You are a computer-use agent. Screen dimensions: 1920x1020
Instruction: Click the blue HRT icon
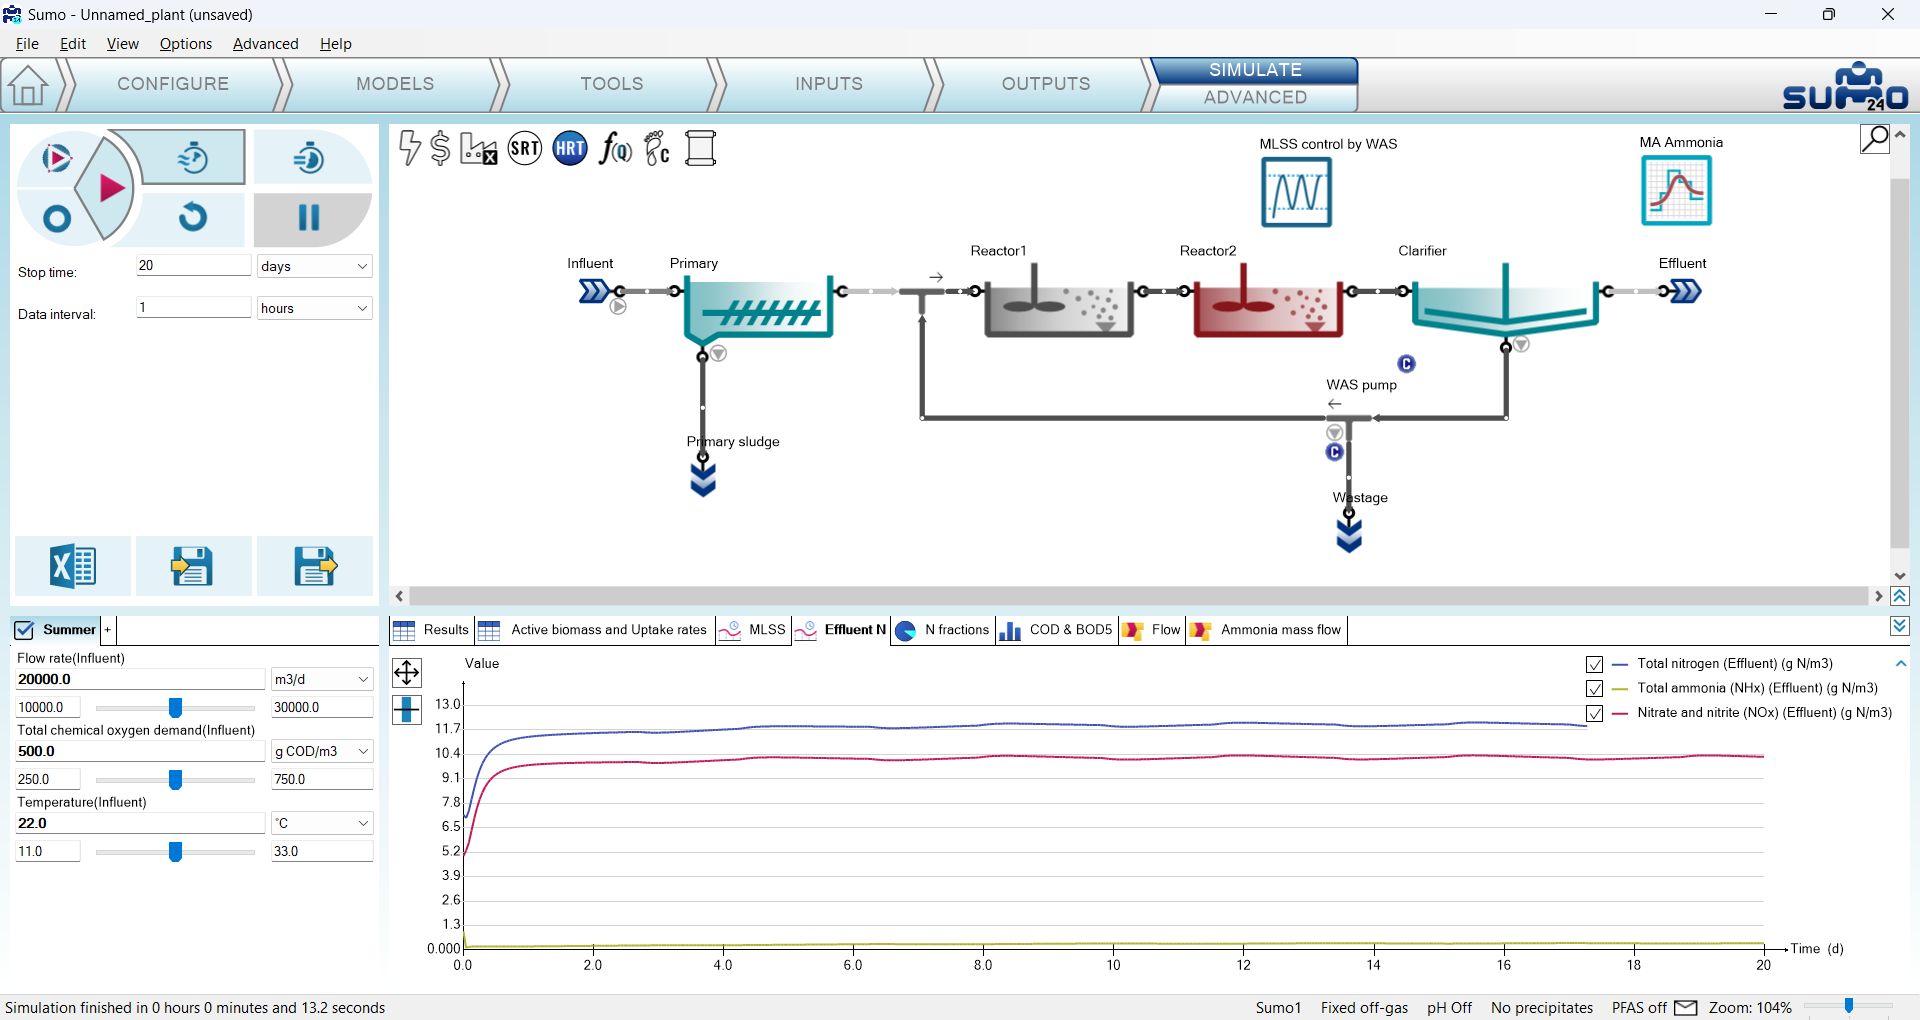pos(570,149)
